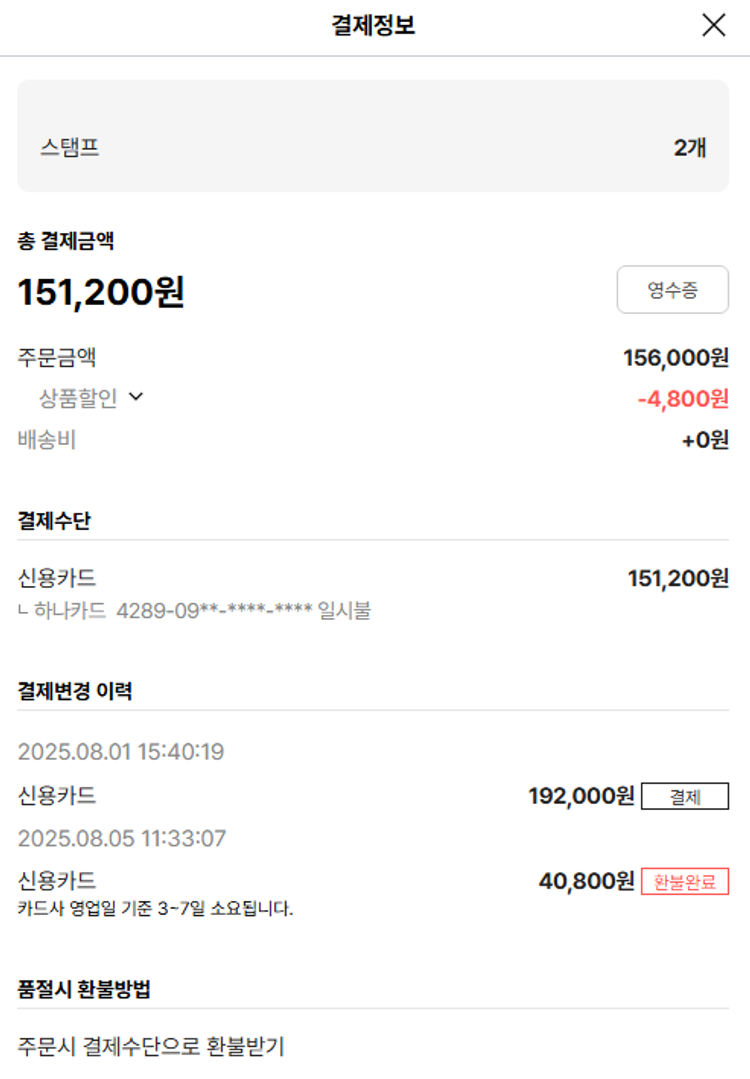Expand the 상품할인 chevron arrow

pyautogui.click(x=136, y=397)
